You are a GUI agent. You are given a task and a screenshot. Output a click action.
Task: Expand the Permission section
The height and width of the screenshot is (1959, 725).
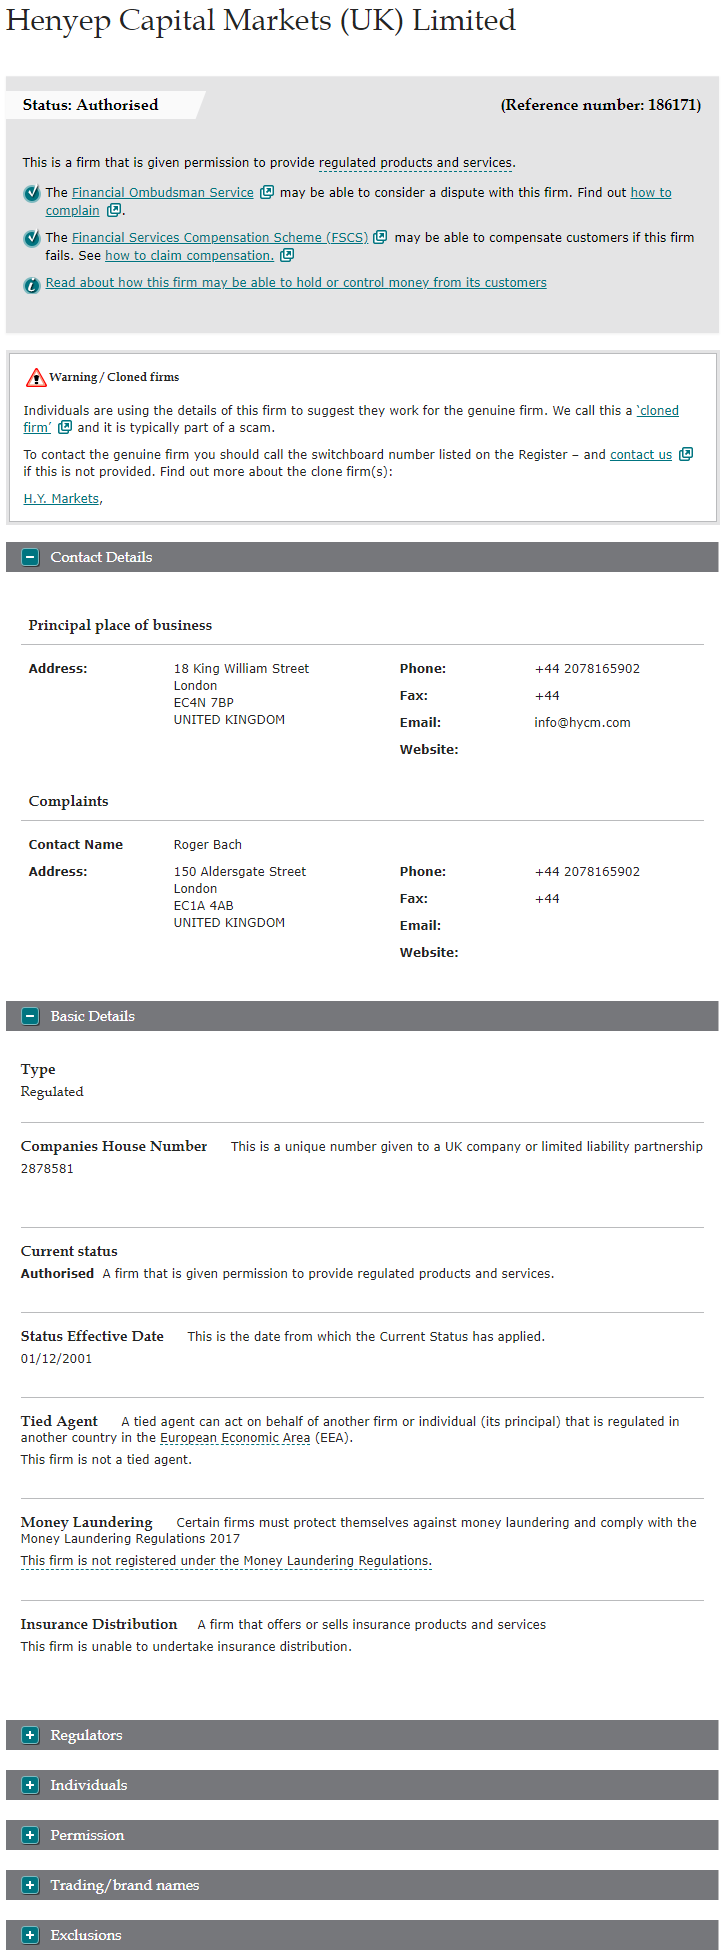(31, 1835)
